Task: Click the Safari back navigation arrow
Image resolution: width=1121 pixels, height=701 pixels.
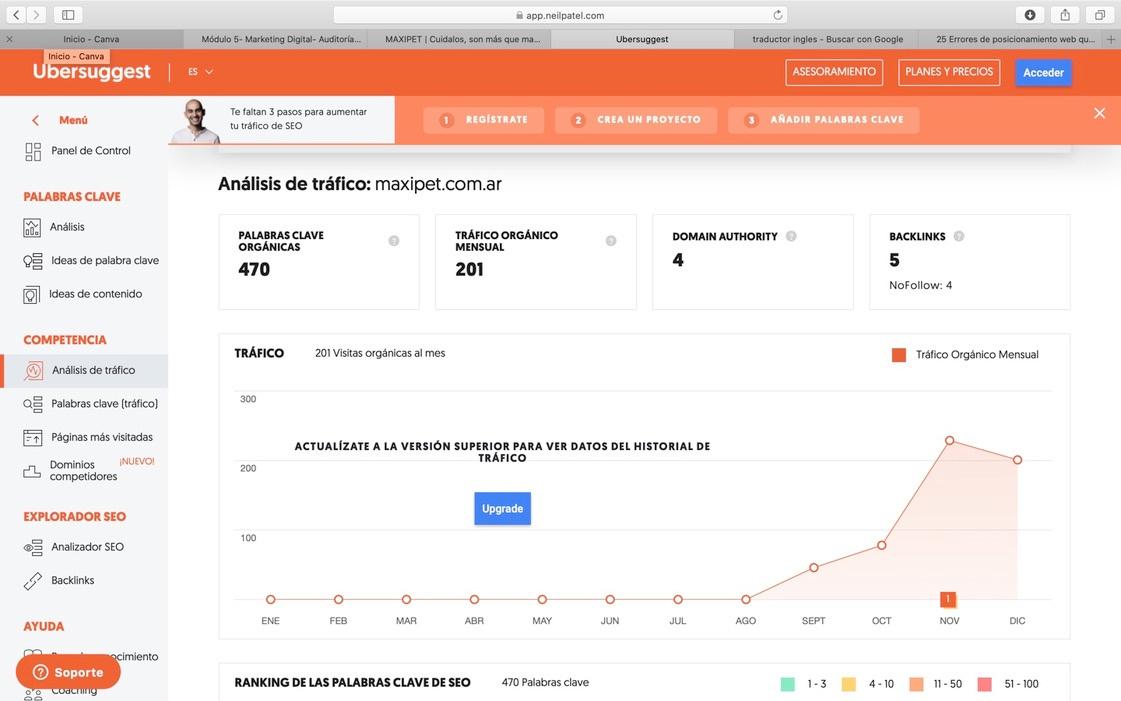Action: click(x=16, y=14)
